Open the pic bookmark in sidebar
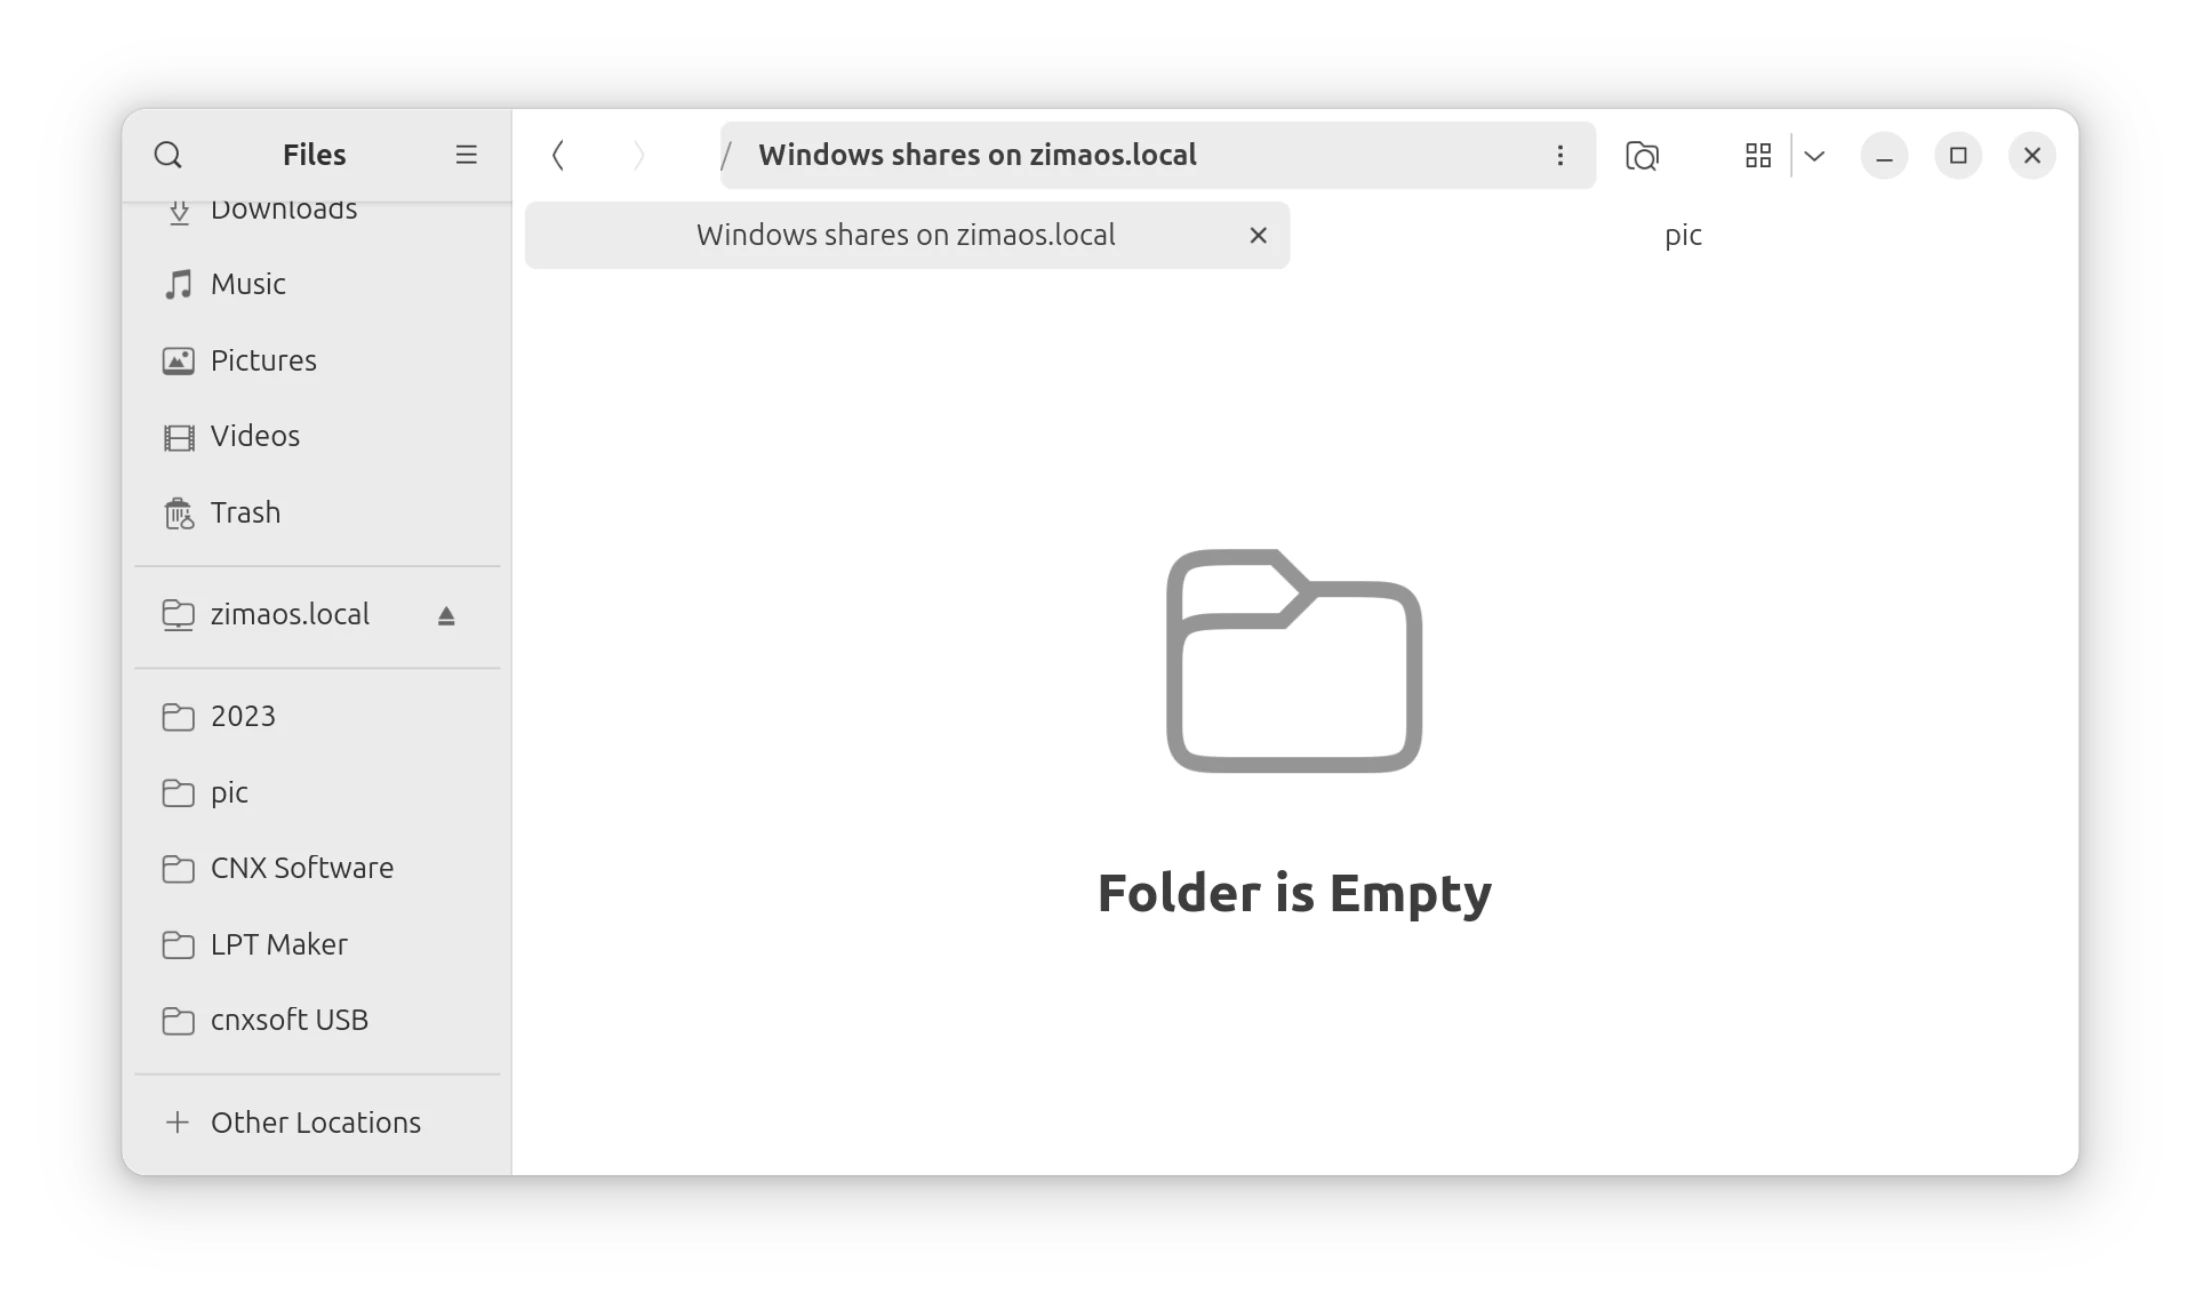The width and height of the screenshot is (2200, 1310). click(317, 792)
